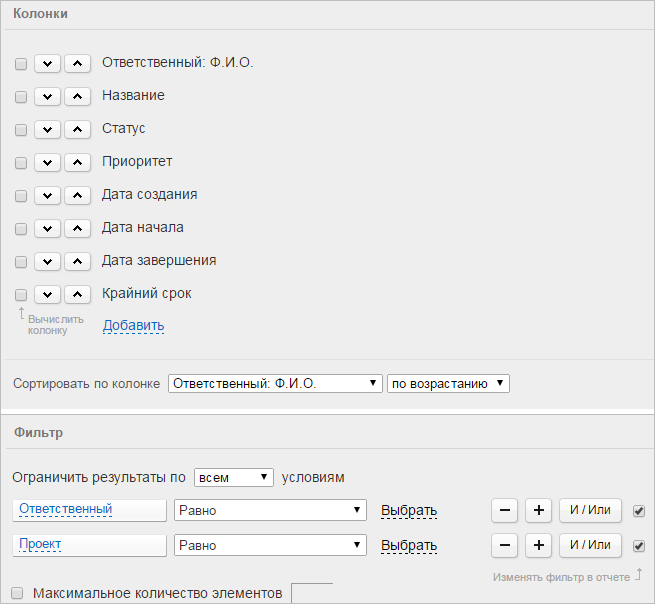
Task: Click the 'Проект' filter field link
Action: pyautogui.click(x=40, y=544)
